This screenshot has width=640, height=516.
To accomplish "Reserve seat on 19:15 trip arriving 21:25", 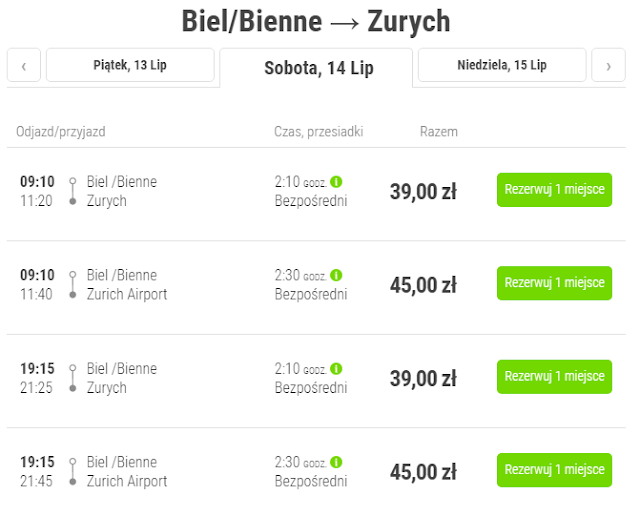I will (x=554, y=377).
